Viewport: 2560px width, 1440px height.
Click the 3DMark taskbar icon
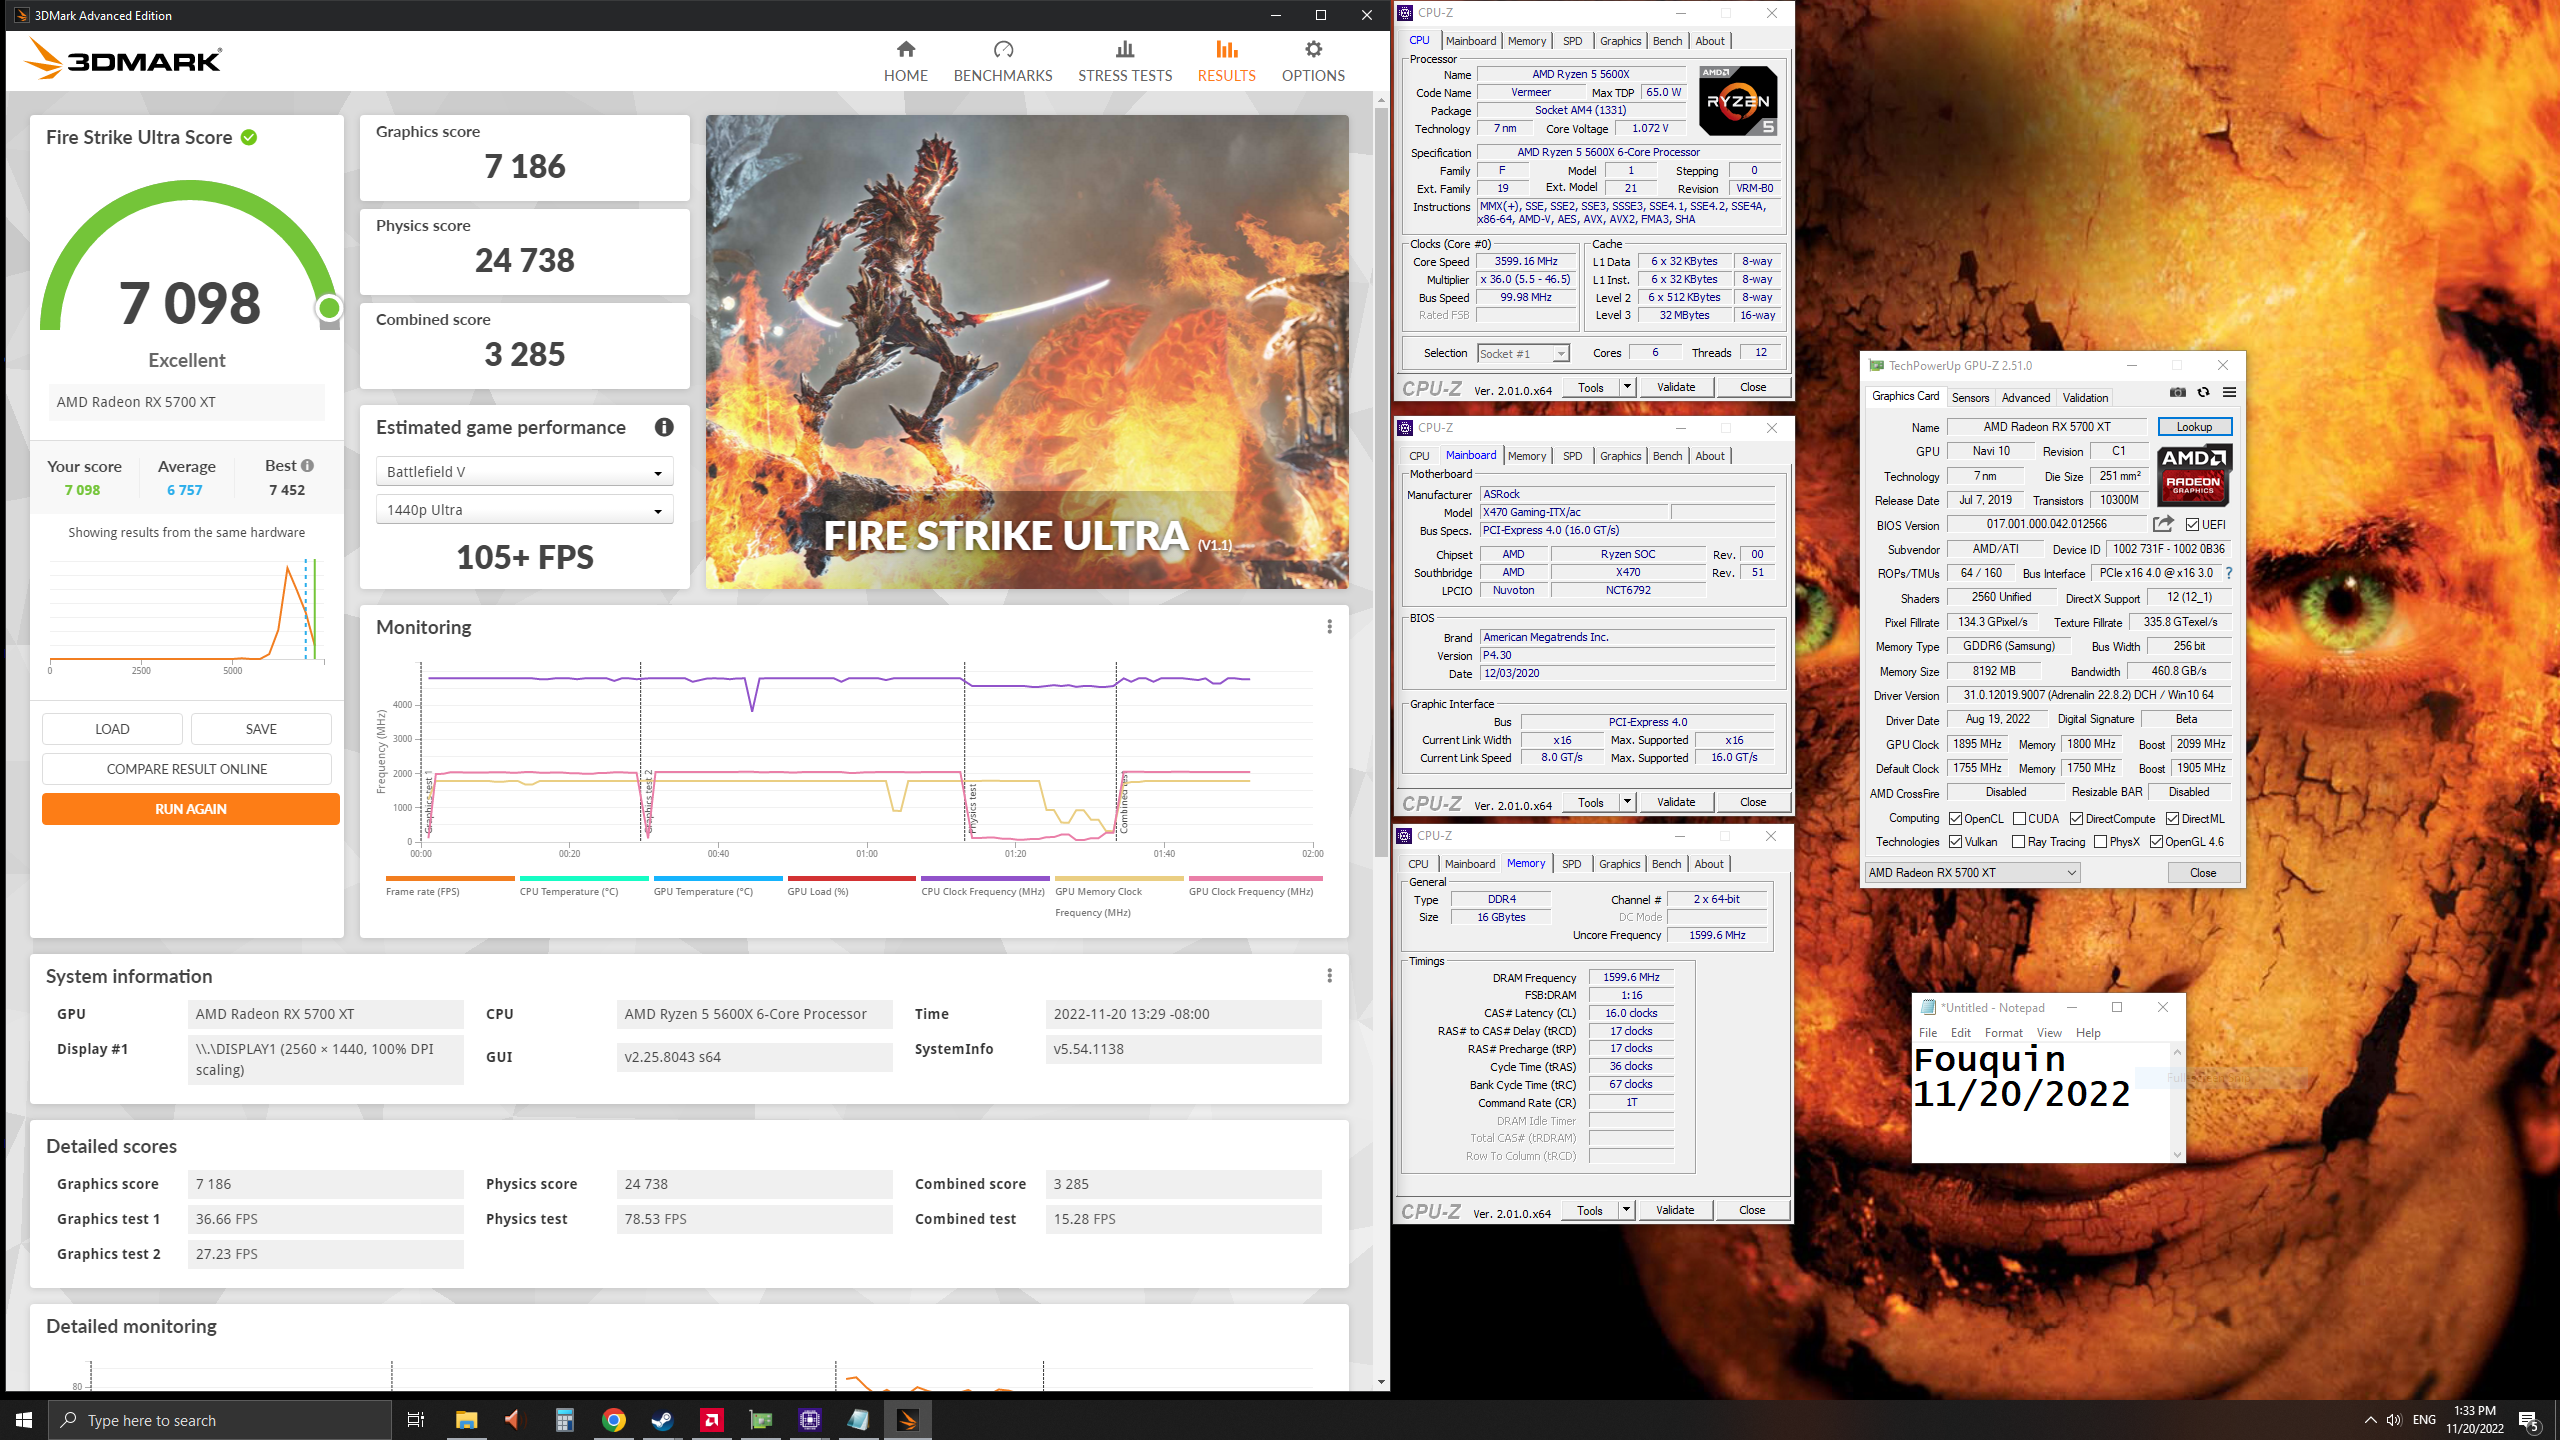coord(908,1420)
